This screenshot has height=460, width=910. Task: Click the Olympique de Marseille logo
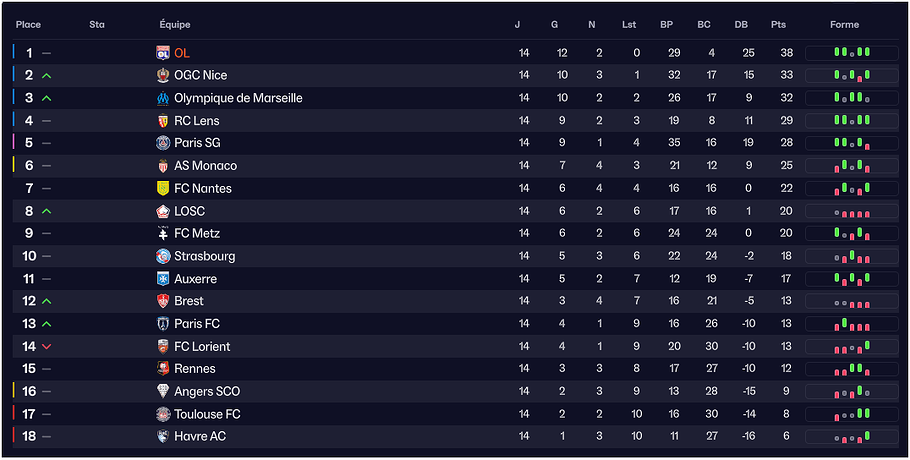pos(163,98)
